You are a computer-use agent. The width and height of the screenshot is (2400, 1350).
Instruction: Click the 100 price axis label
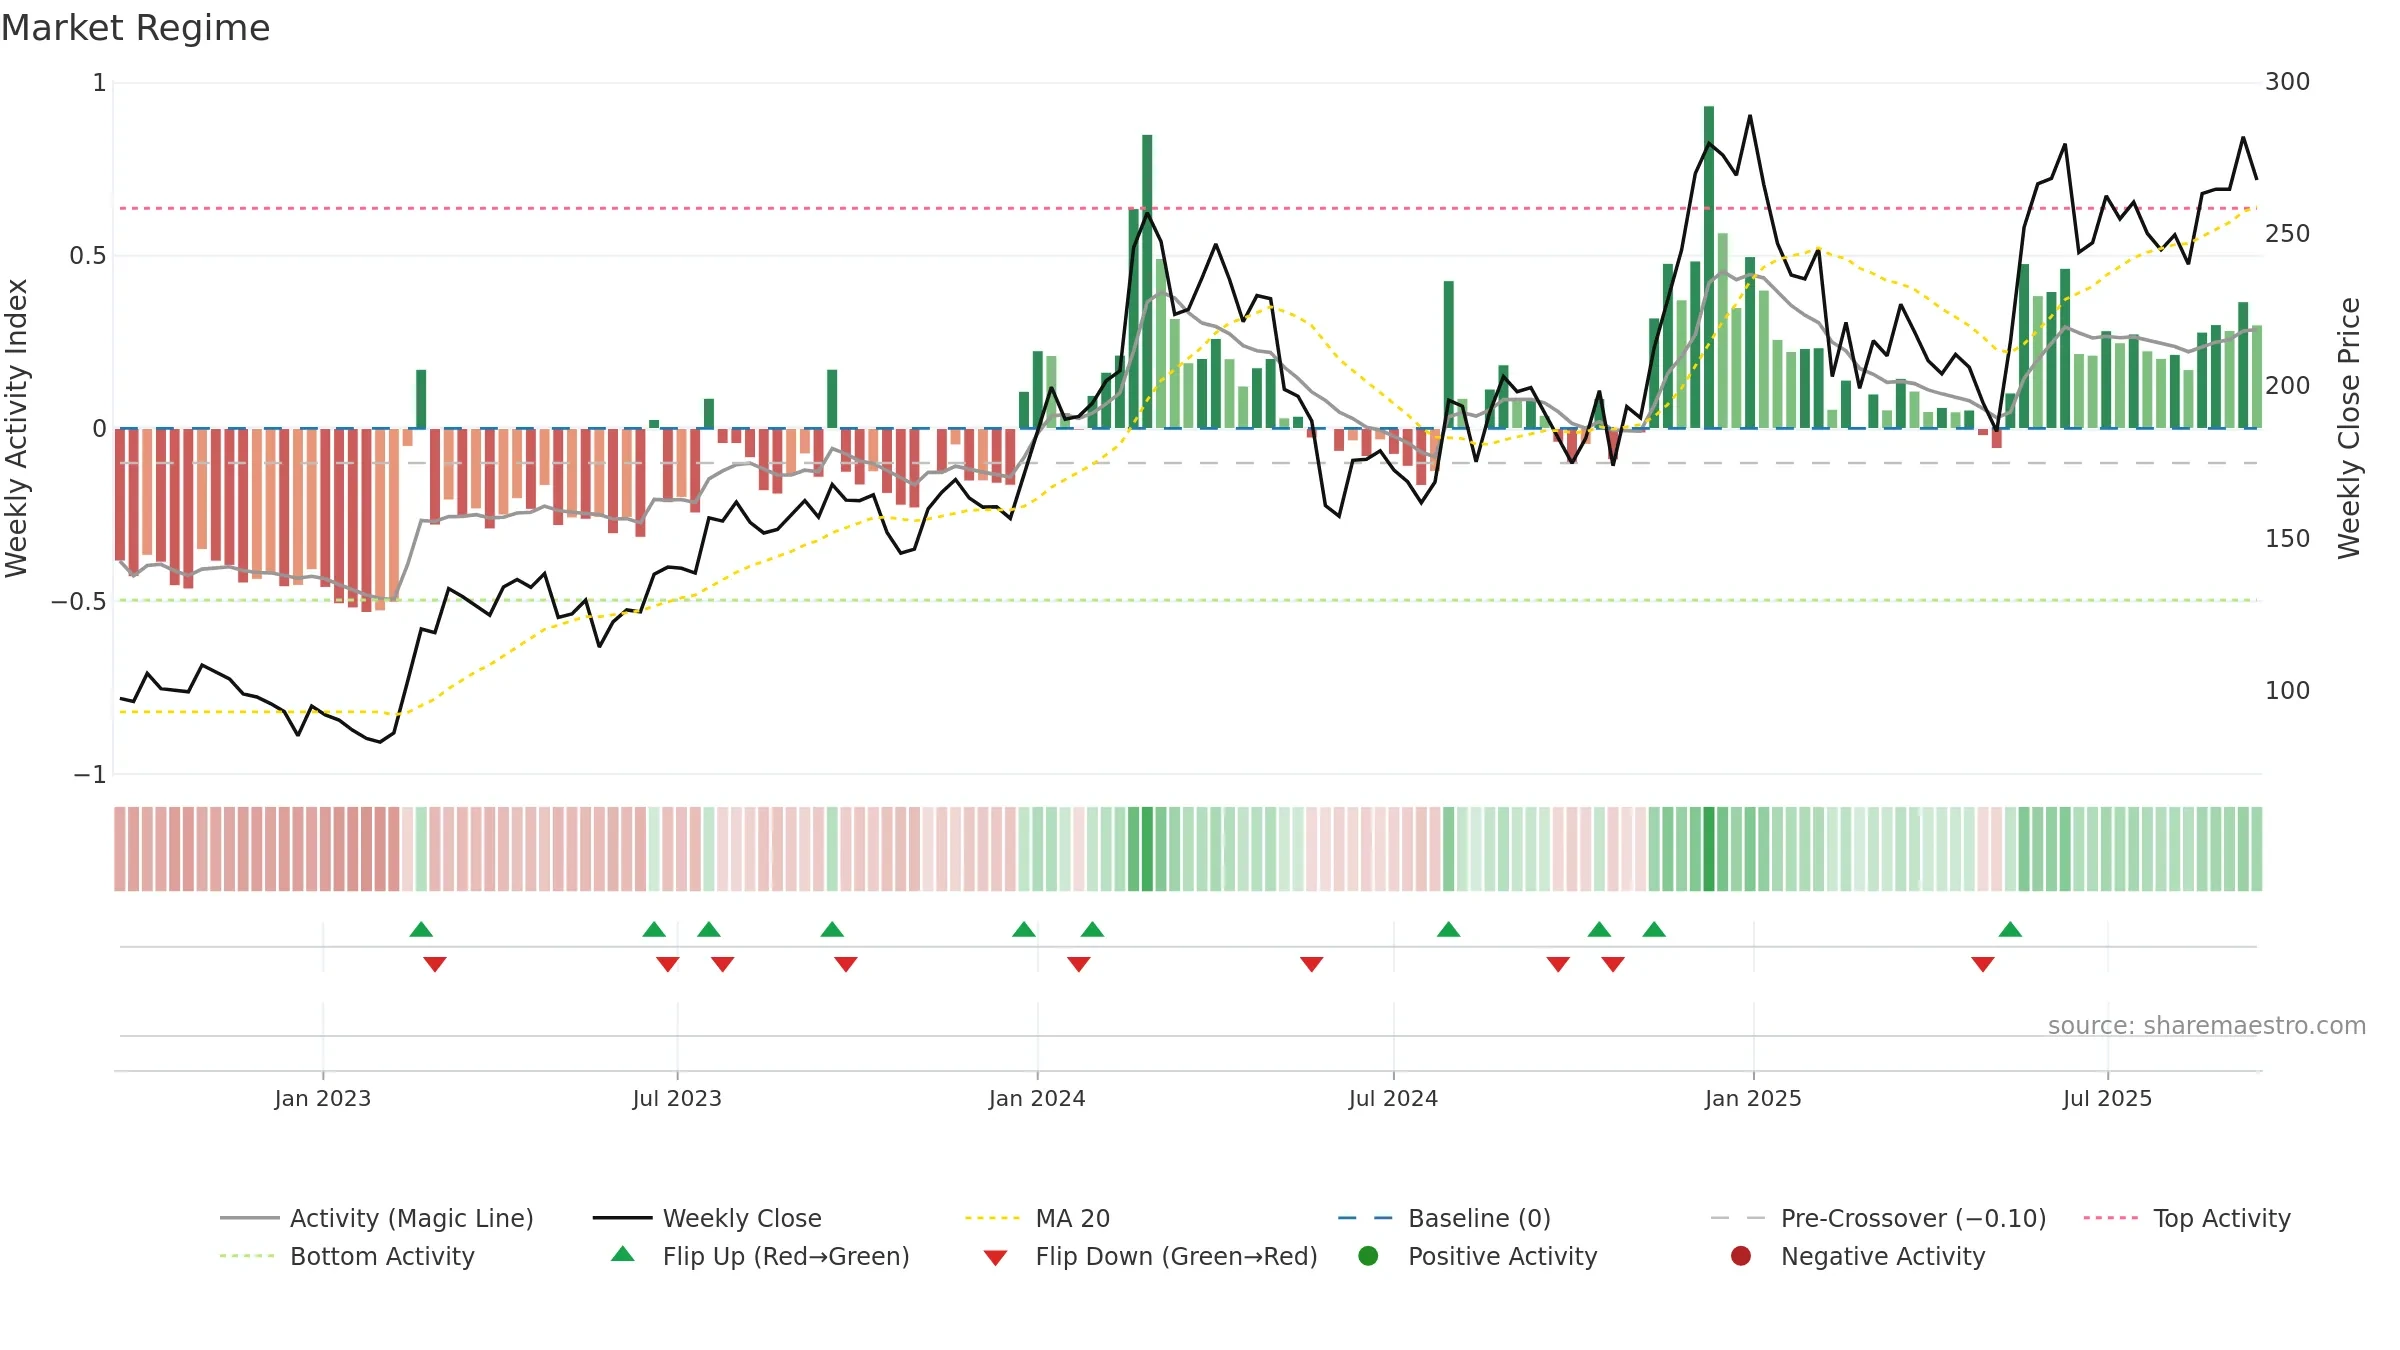(x=2287, y=691)
